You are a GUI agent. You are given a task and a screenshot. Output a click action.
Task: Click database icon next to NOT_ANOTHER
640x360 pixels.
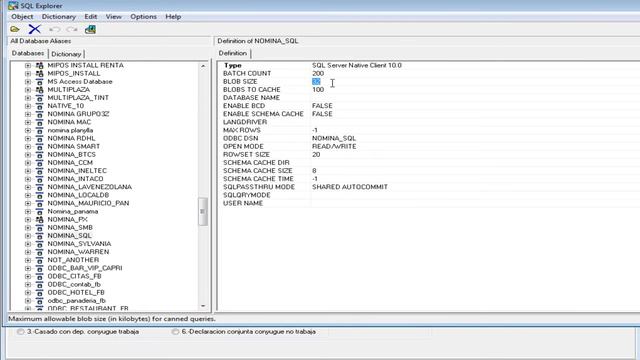[39, 260]
